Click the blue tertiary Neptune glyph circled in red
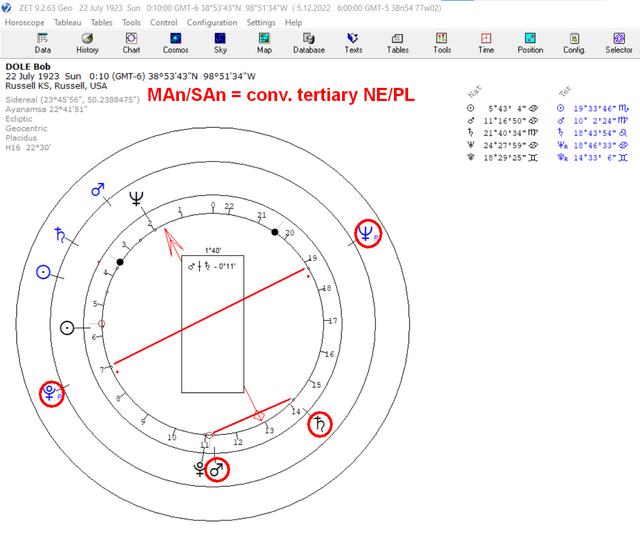Screen dimensions: 640x547 (366, 234)
